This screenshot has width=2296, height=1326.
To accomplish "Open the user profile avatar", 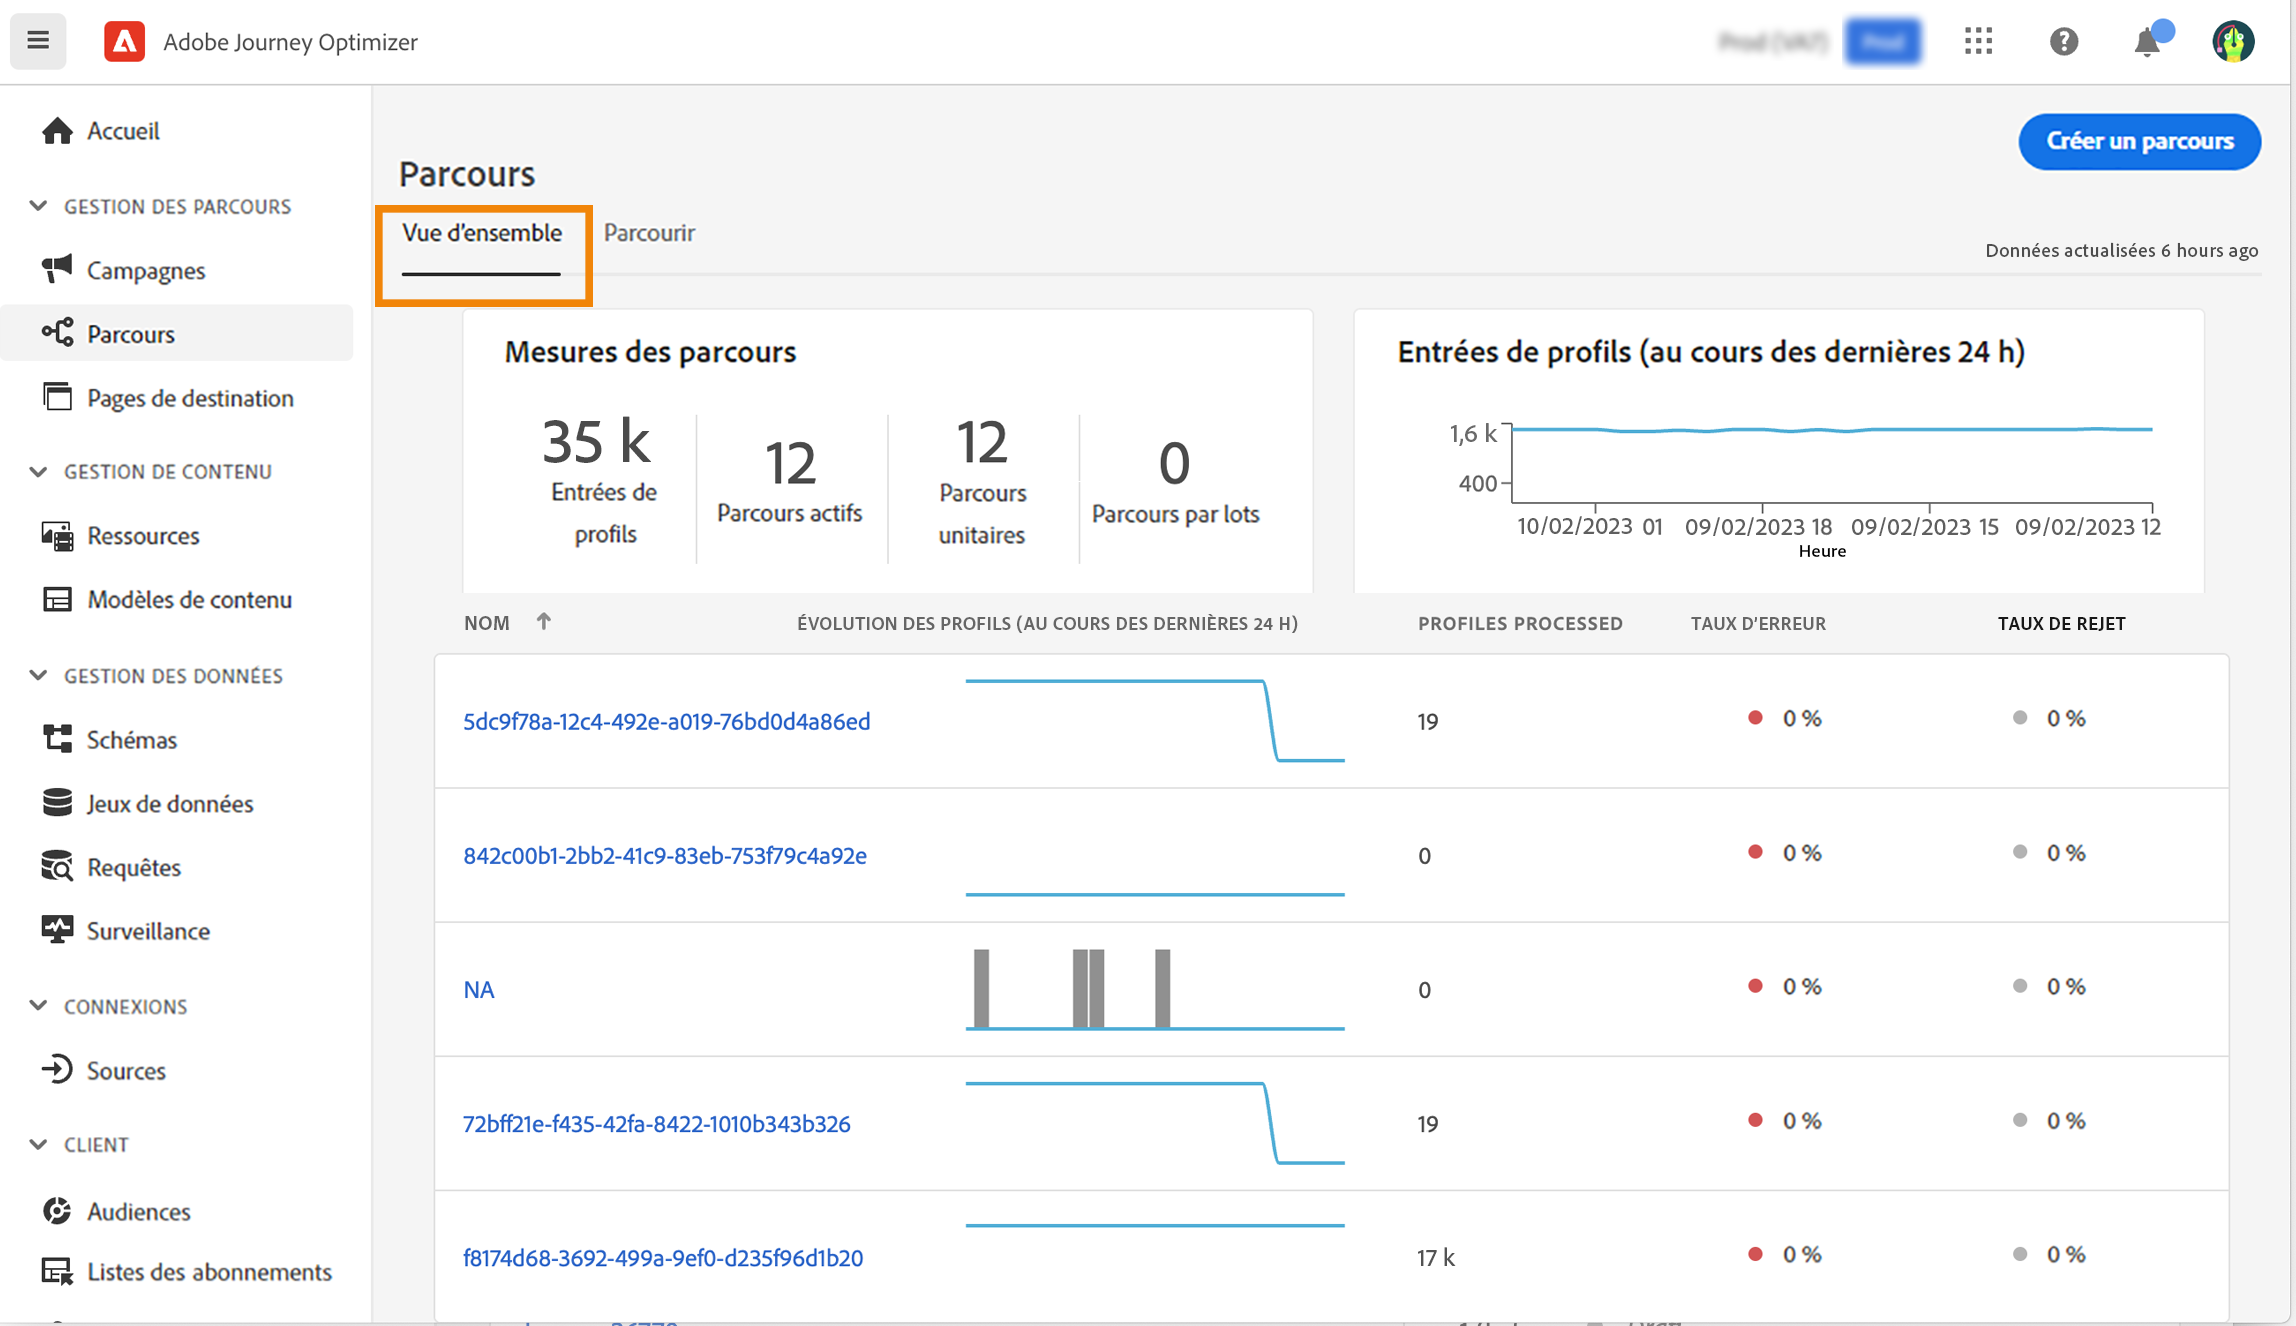I will point(2233,42).
